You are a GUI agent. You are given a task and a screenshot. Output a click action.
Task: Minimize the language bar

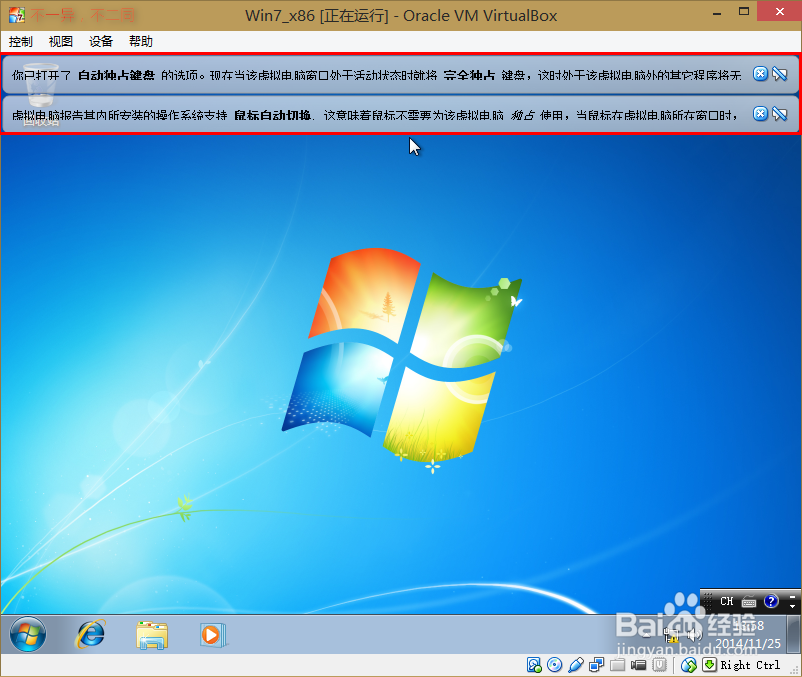792,596
